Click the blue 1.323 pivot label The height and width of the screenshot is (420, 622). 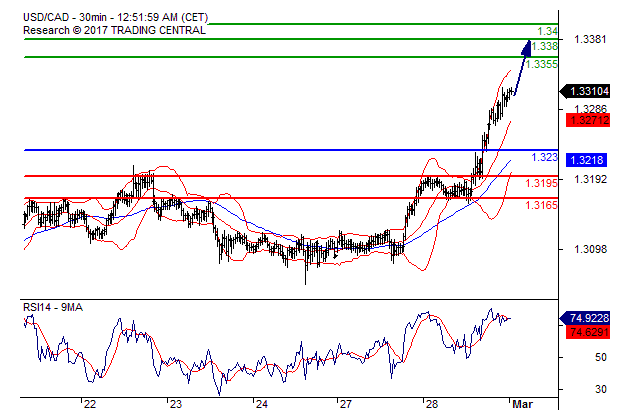point(544,157)
